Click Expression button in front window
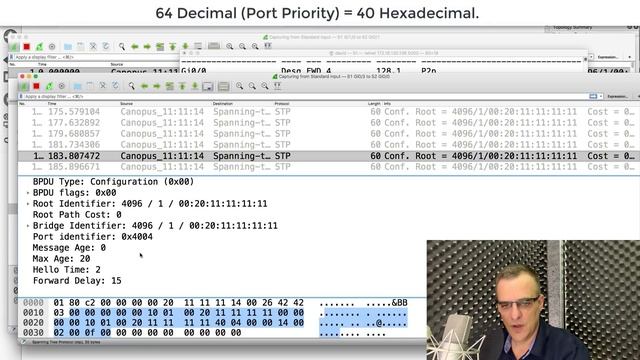 (x=618, y=97)
